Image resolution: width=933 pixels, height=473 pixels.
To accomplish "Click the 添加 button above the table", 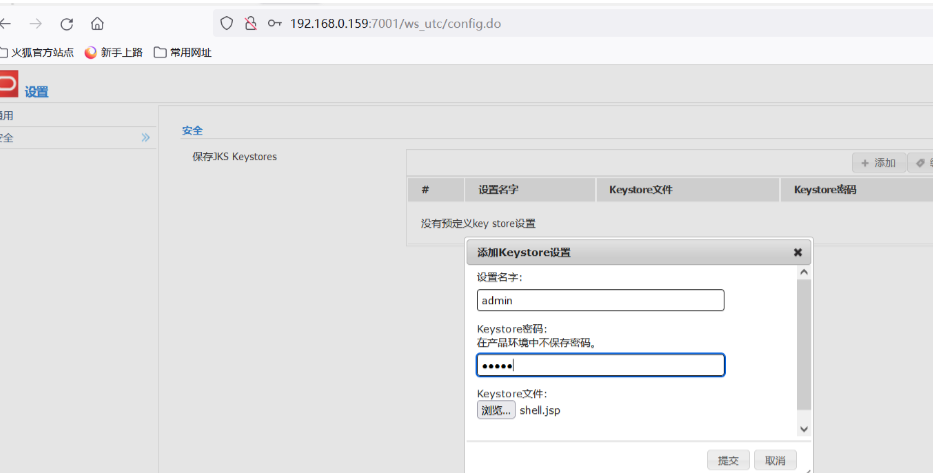I will pos(879,163).
